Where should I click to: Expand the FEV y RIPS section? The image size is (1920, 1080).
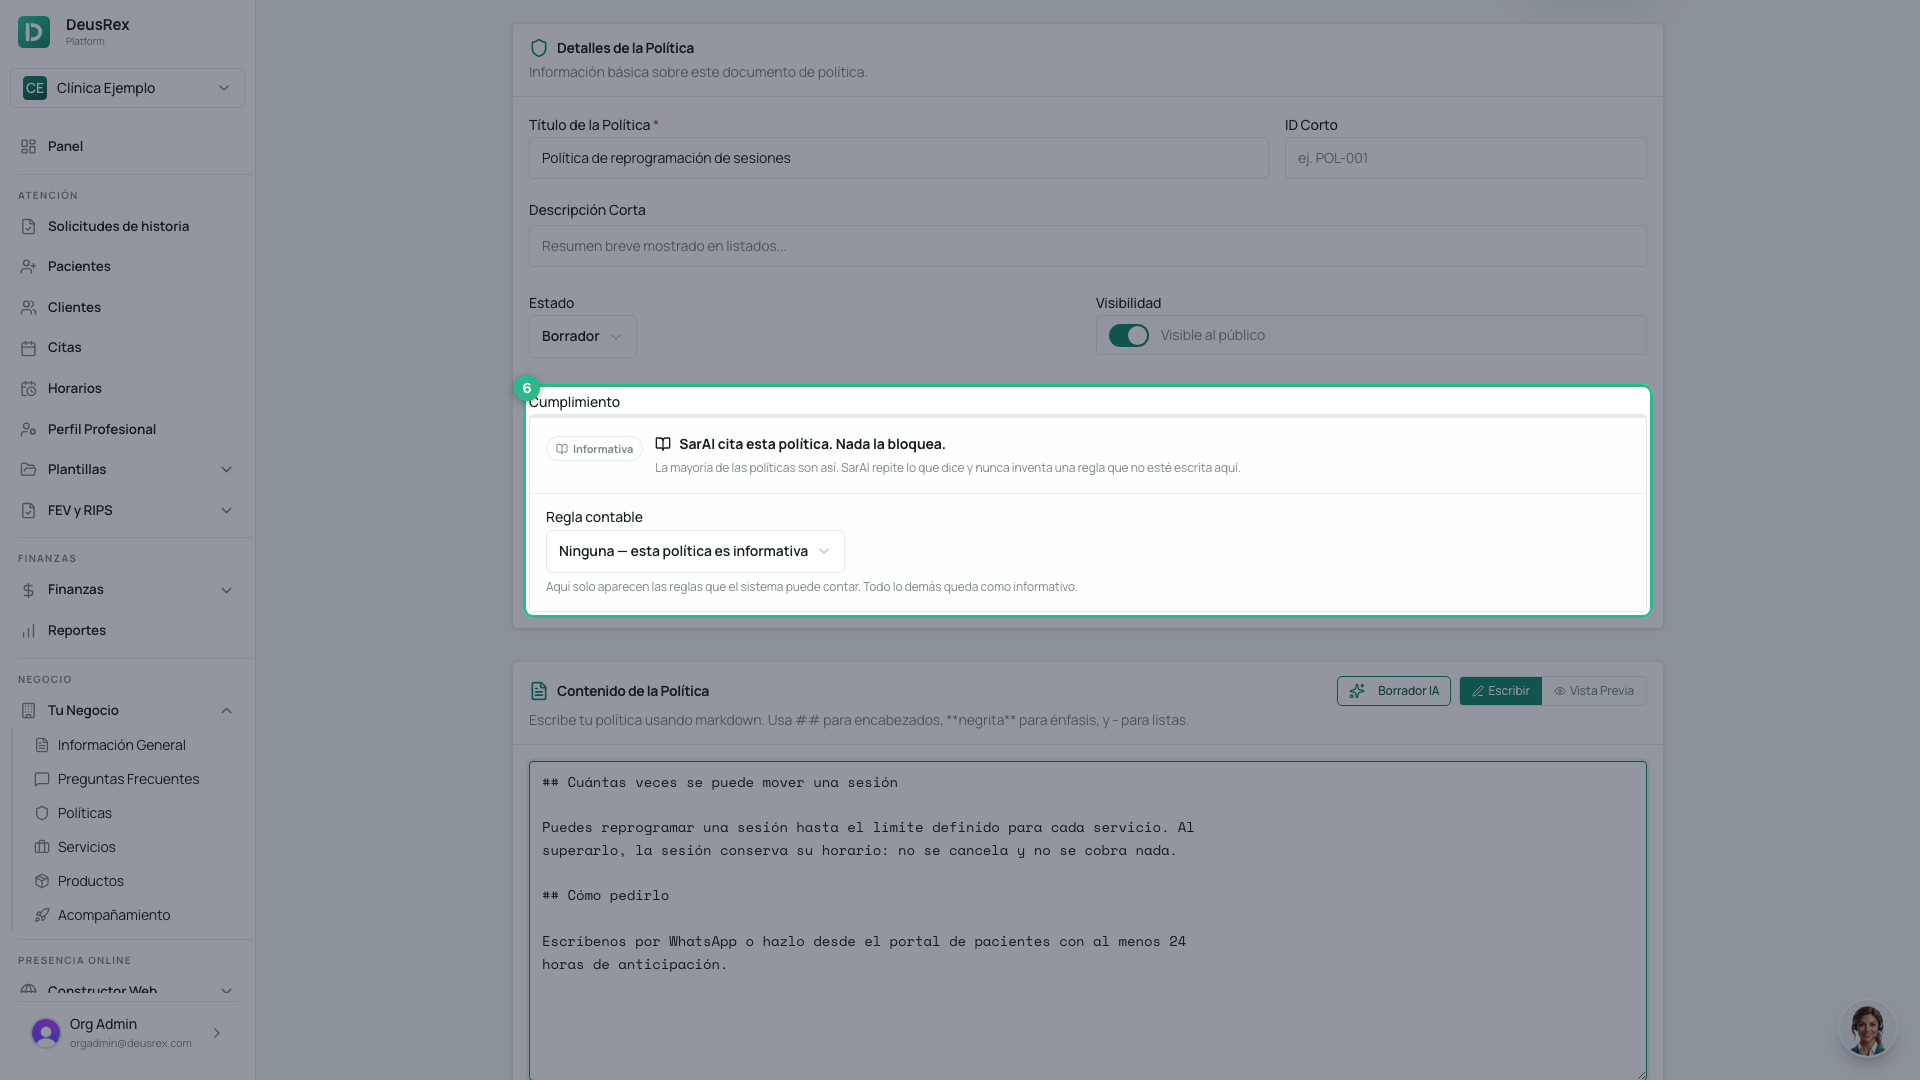pyautogui.click(x=127, y=510)
